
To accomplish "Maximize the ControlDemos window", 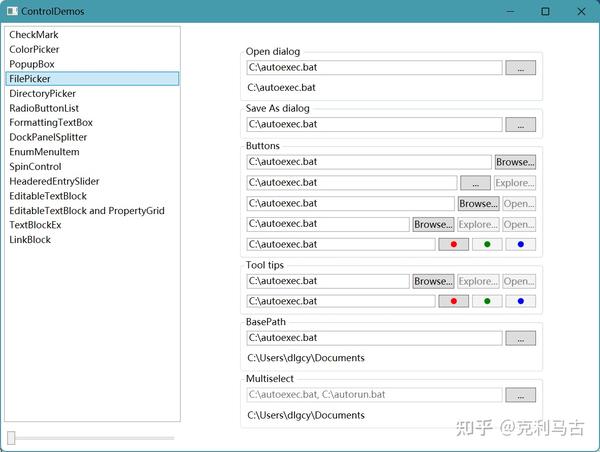I will pyautogui.click(x=545, y=11).
